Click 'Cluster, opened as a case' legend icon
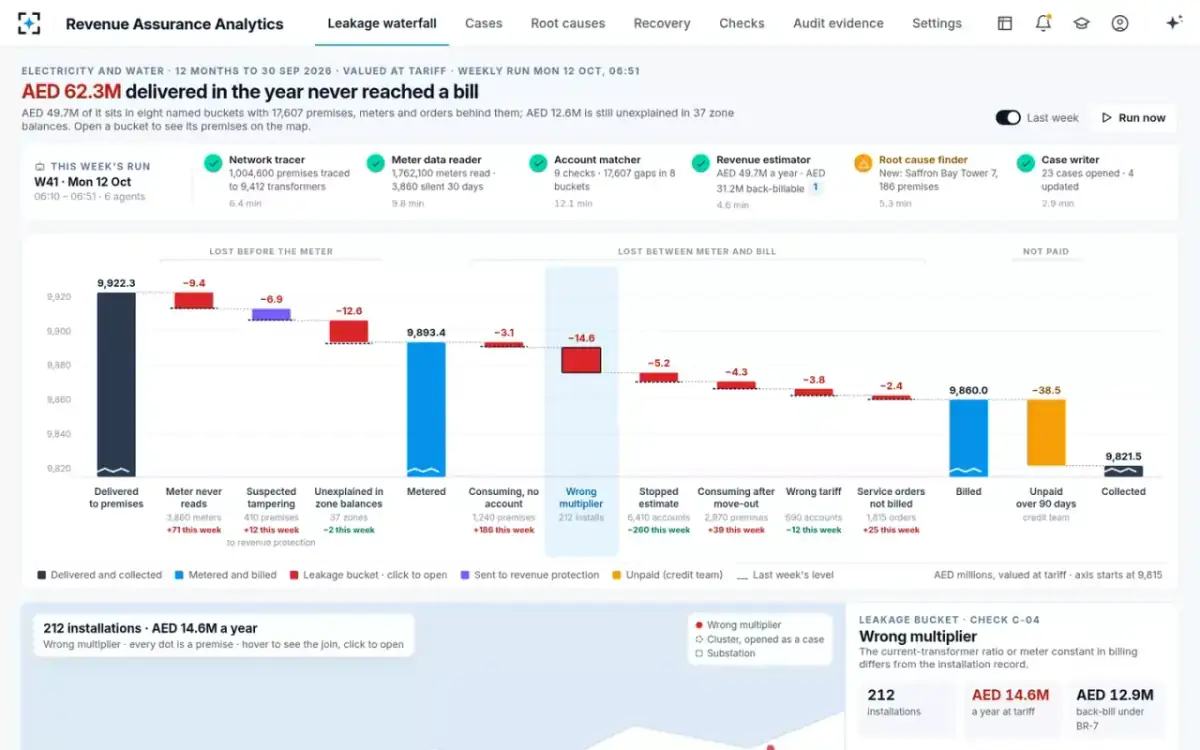This screenshot has height=750, width=1200. (698, 639)
